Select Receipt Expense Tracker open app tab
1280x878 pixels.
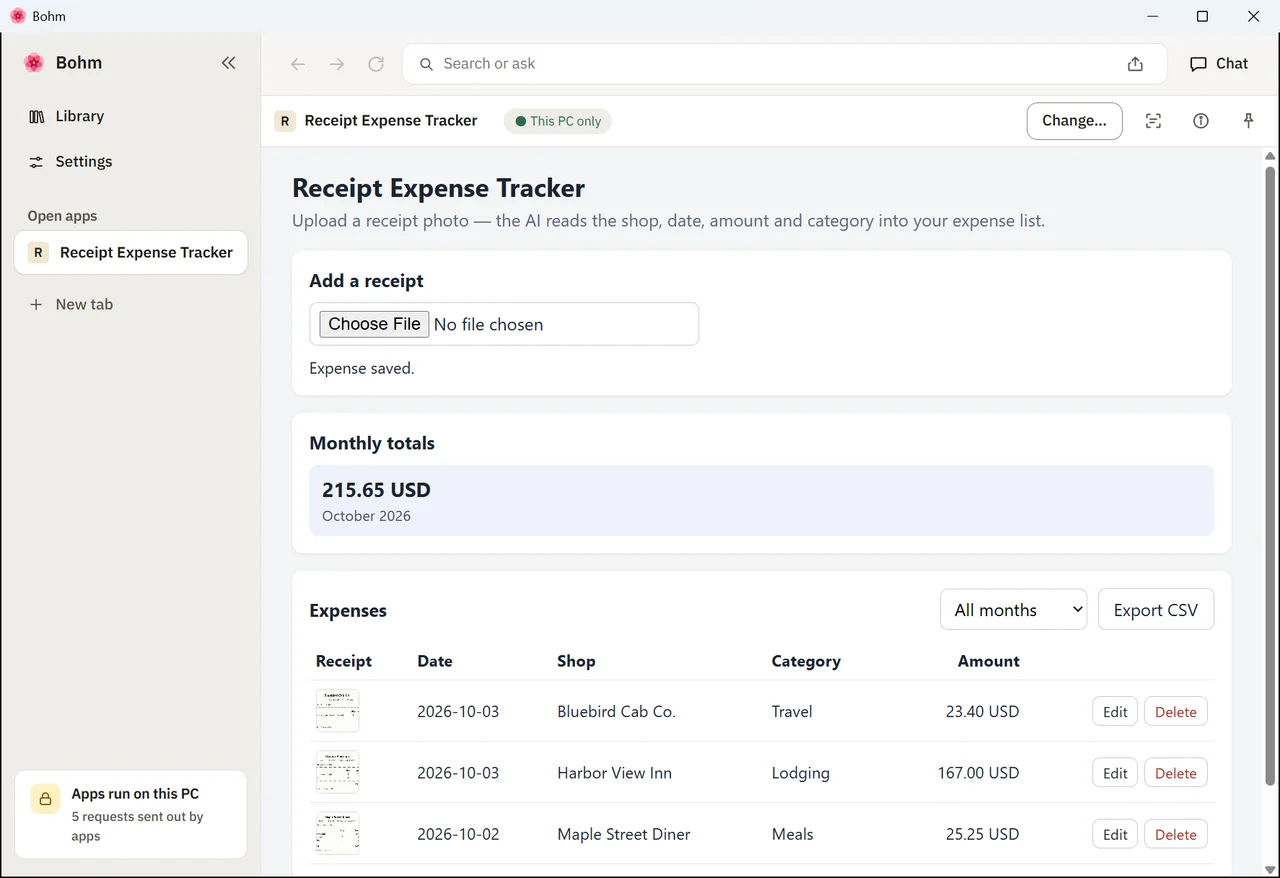(131, 252)
